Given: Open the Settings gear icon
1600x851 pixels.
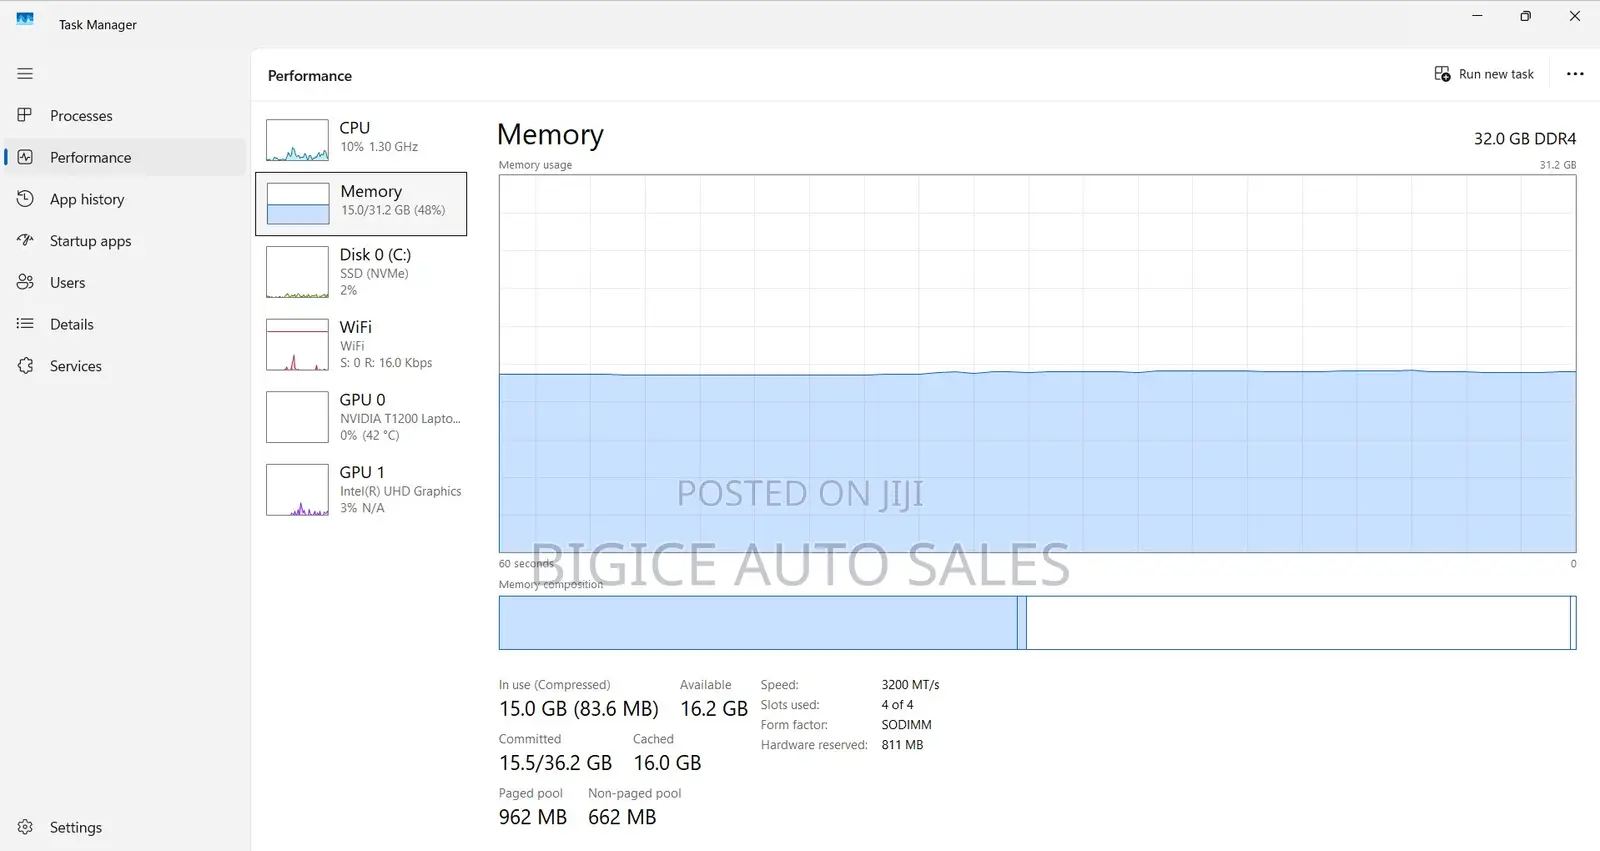Looking at the screenshot, I should pyautogui.click(x=25, y=827).
